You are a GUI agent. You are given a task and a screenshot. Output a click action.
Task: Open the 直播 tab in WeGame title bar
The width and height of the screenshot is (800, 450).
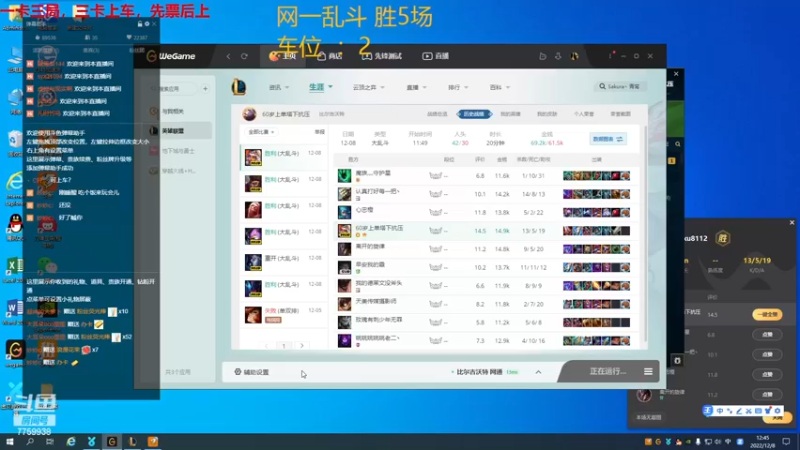point(436,56)
